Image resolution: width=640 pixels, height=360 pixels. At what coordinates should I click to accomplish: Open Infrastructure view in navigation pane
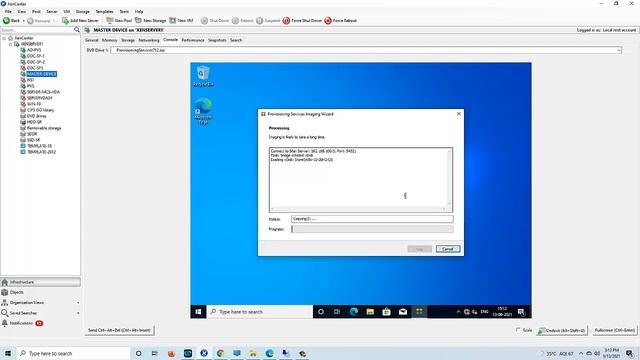(40, 282)
